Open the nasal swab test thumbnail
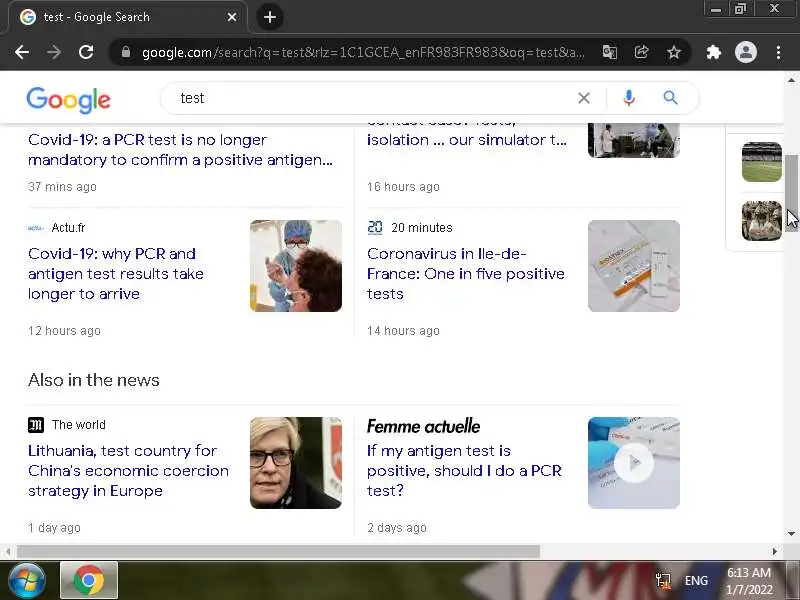The width and height of the screenshot is (800, 600). pyautogui.click(x=296, y=266)
